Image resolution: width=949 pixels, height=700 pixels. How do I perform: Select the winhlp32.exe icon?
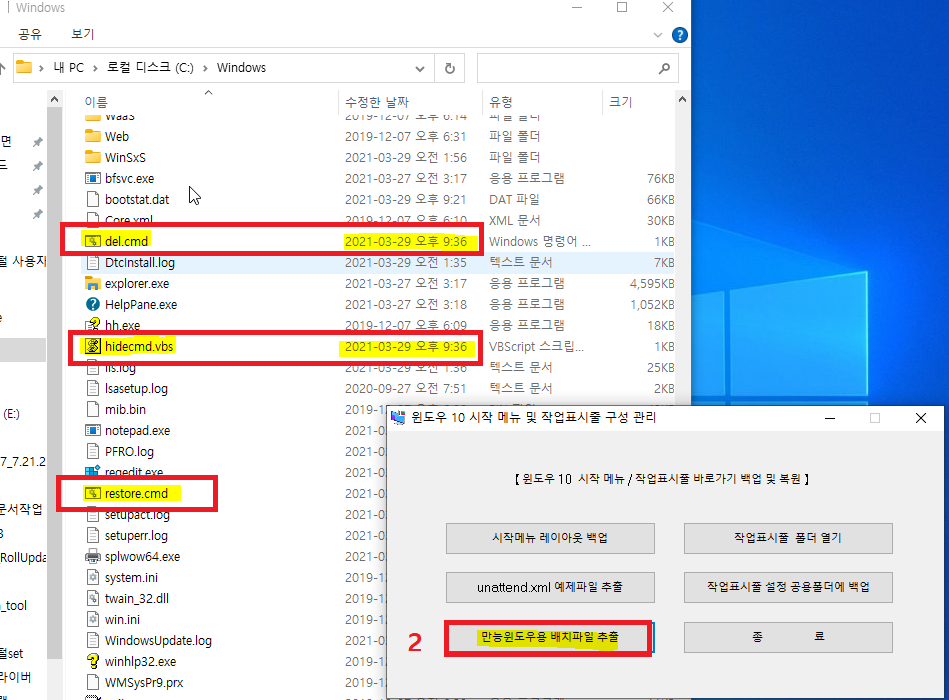(93, 661)
